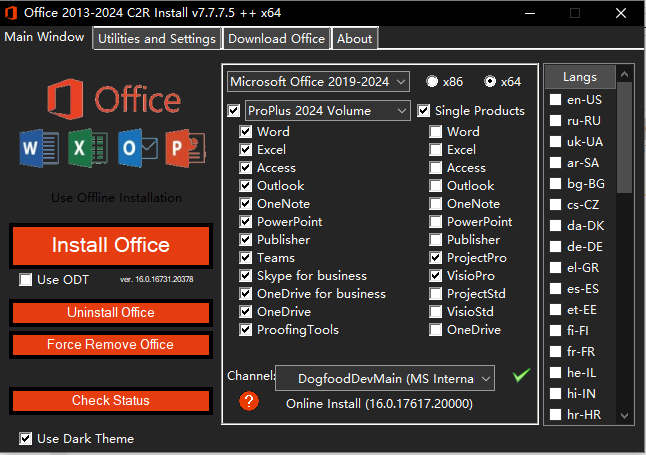Click the ver. 16.0.16731.20378 text
This screenshot has height=455, width=646.
(157, 279)
